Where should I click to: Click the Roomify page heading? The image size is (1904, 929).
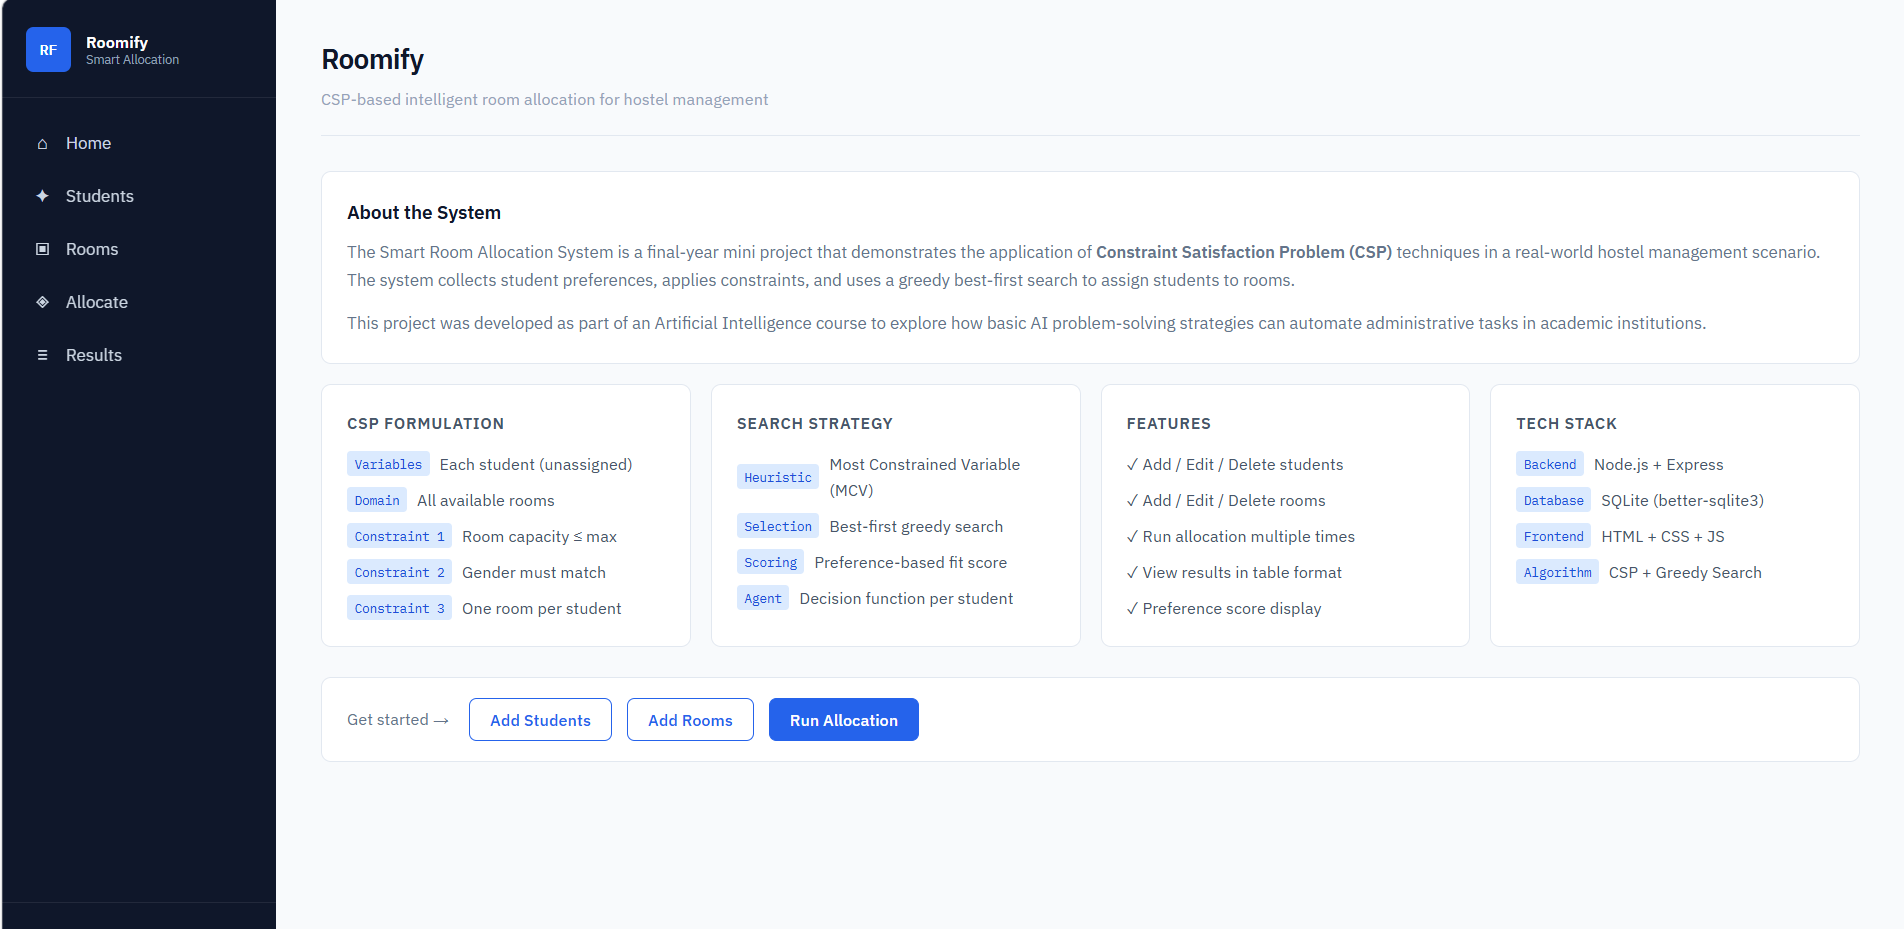pyautogui.click(x=372, y=60)
